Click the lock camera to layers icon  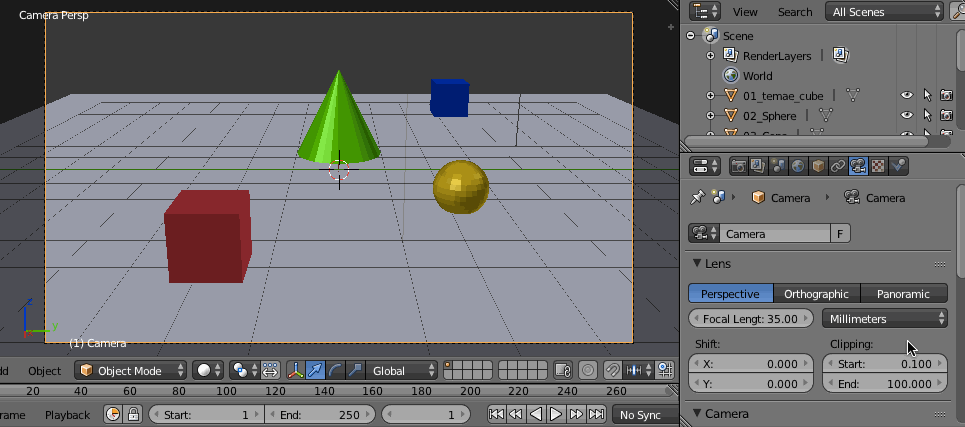(561, 370)
